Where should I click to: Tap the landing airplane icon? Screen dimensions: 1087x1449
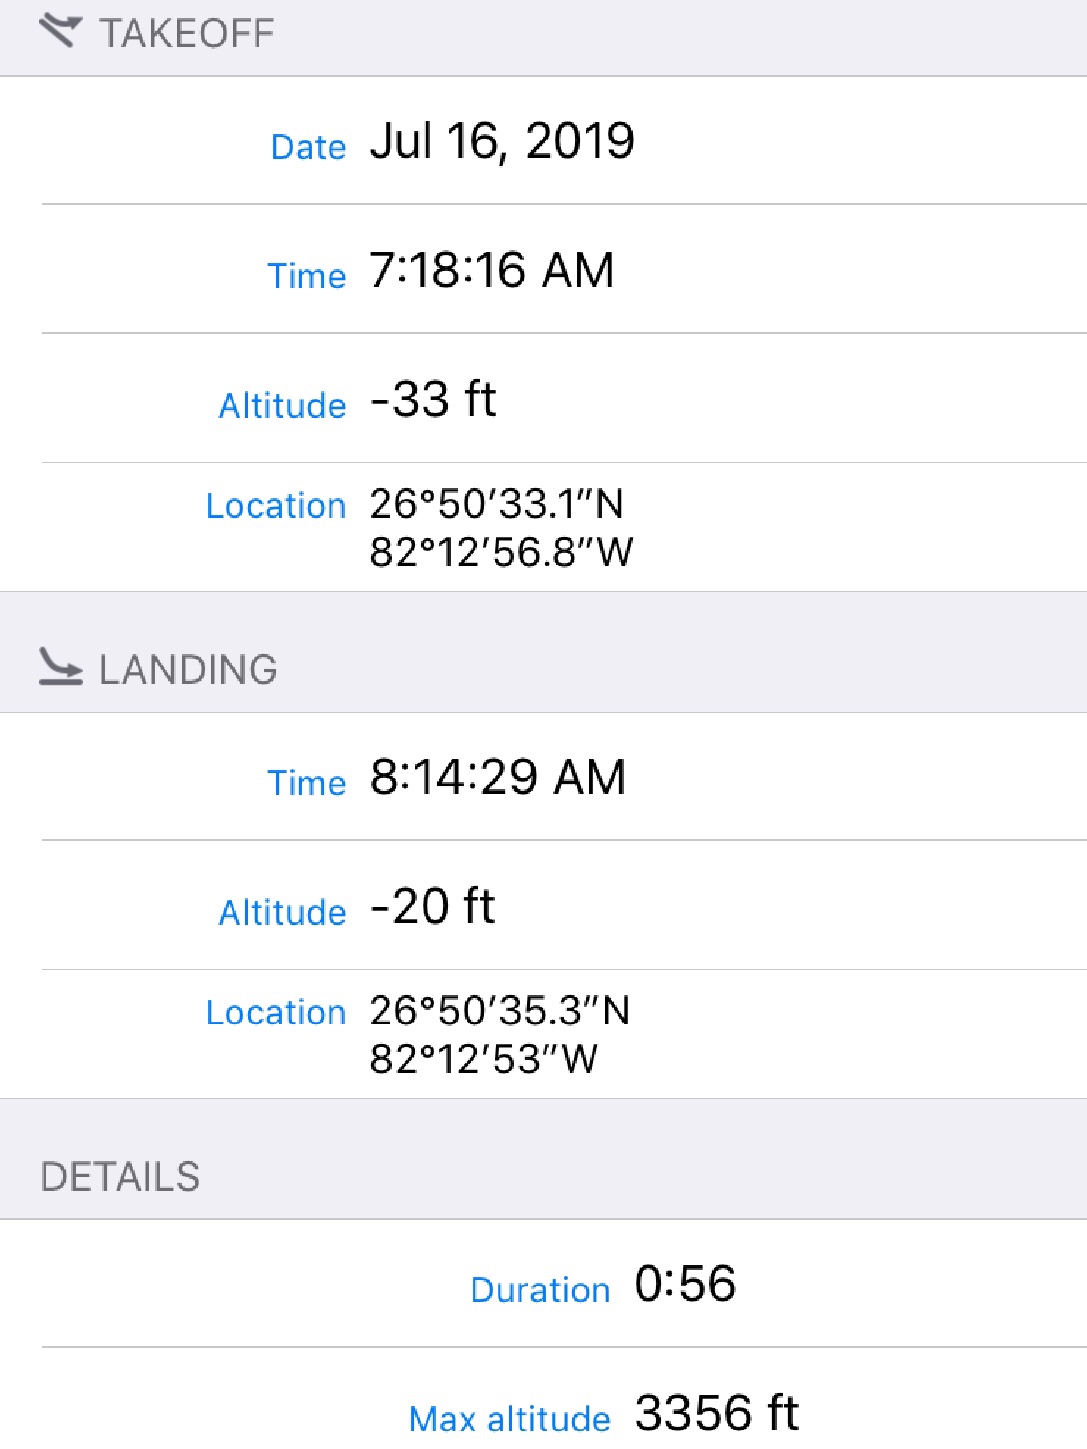coord(60,667)
